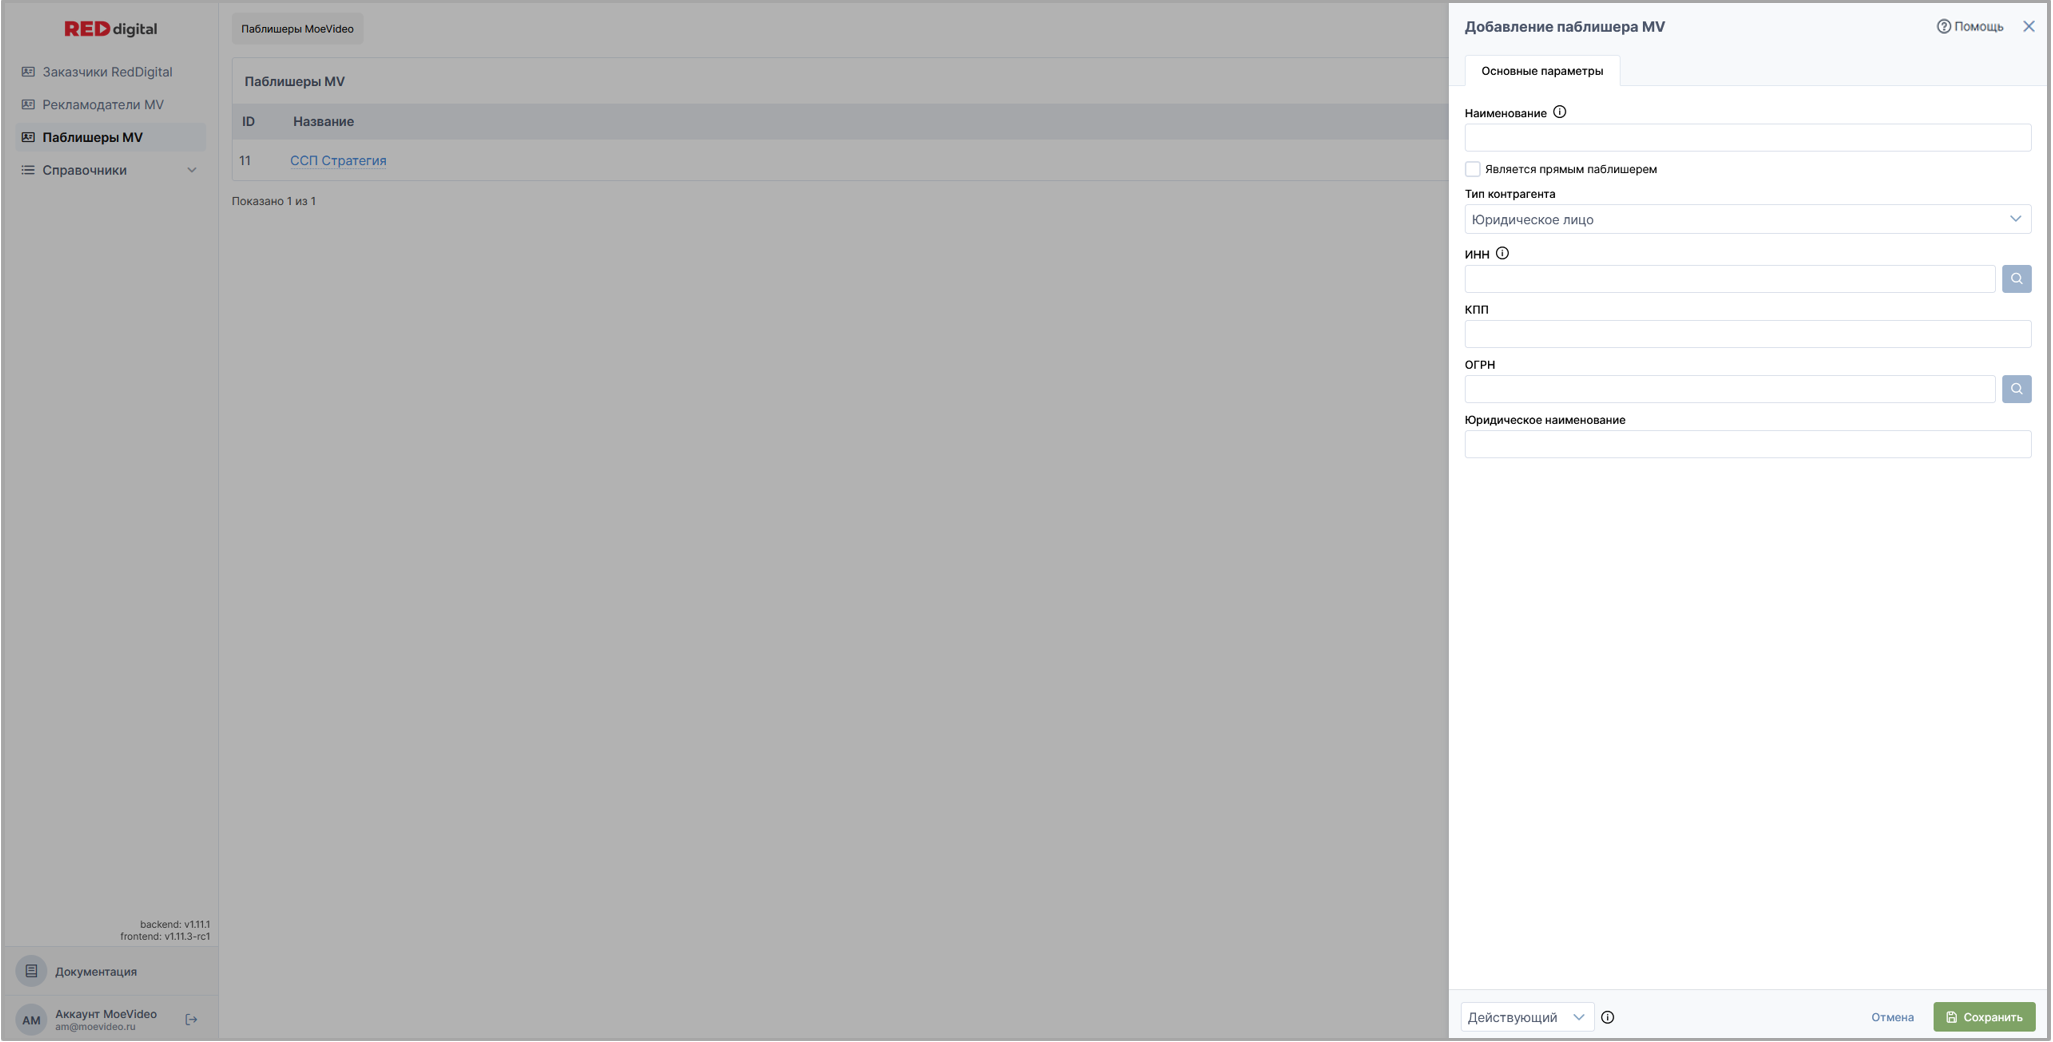Image resolution: width=2053 pixels, height=1042 pixels.
Task: Open the Тип контрагента dropdown
Action: pyautogui.click(x=1746, y=219)
